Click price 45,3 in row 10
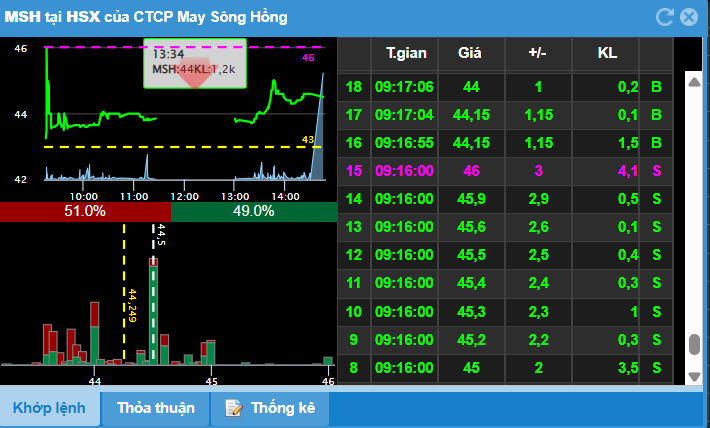 tap(471, 312)
